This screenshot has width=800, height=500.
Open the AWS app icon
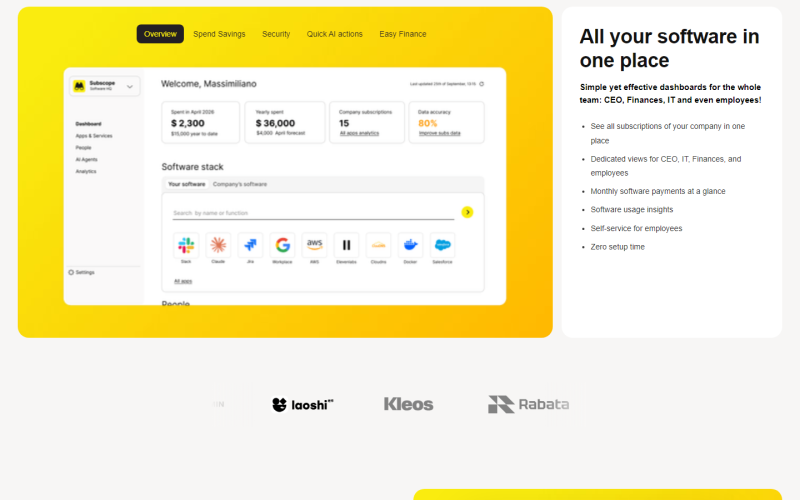pos(314,245)
